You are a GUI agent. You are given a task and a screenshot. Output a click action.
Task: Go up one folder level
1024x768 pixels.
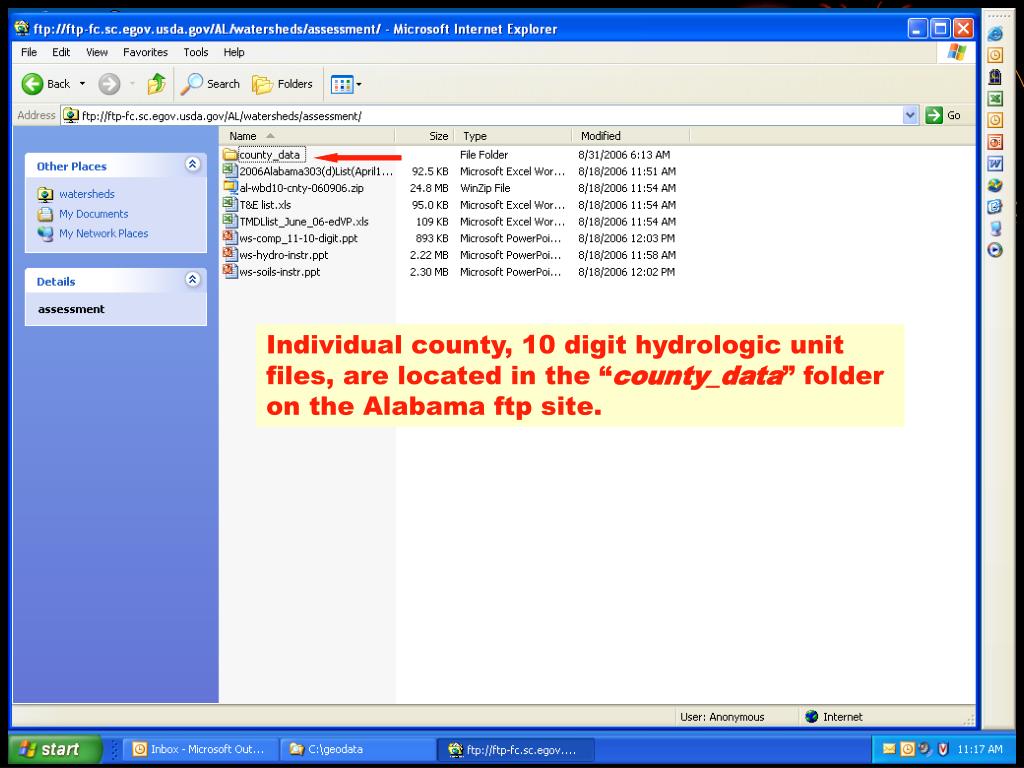point(156,84)
